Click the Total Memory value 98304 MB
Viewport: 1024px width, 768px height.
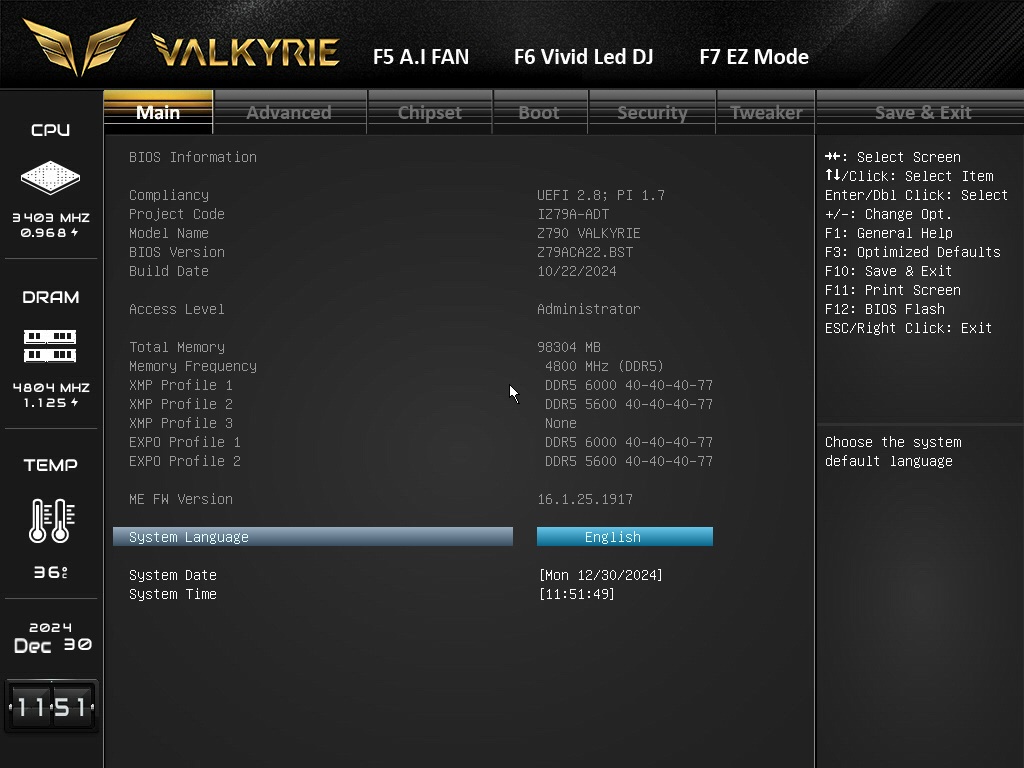tap(569, 347)
